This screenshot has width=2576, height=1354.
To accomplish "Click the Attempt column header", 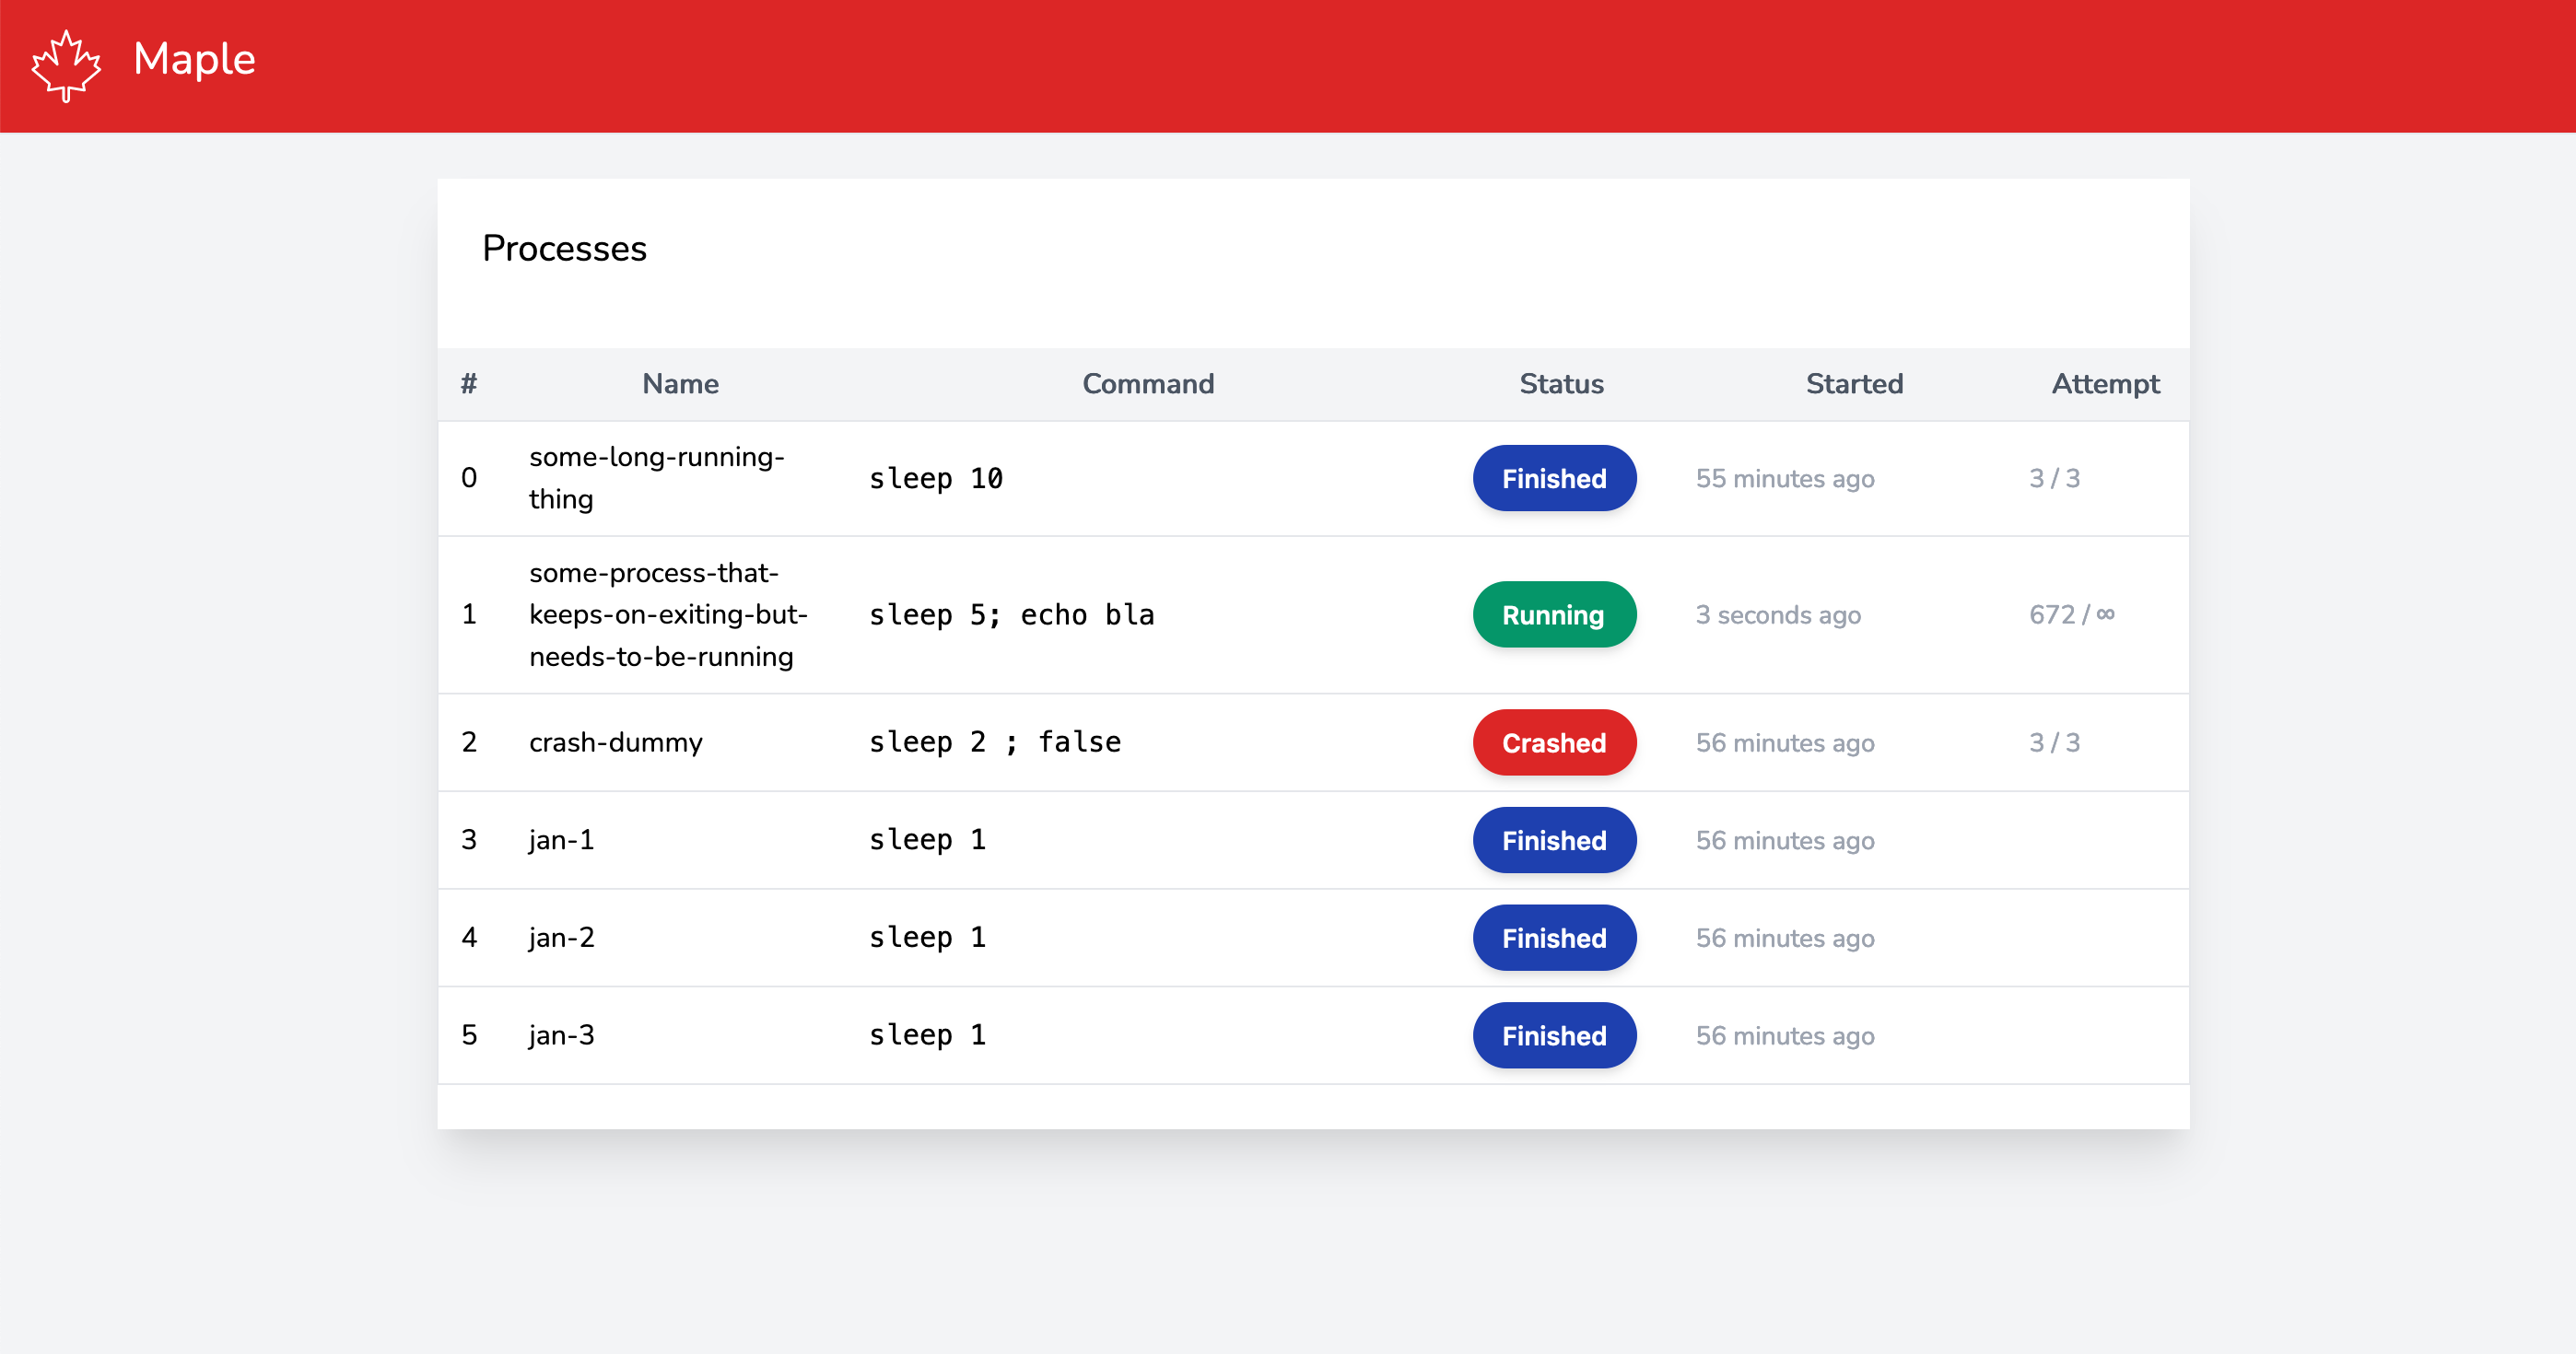I will pos(2104,384).
